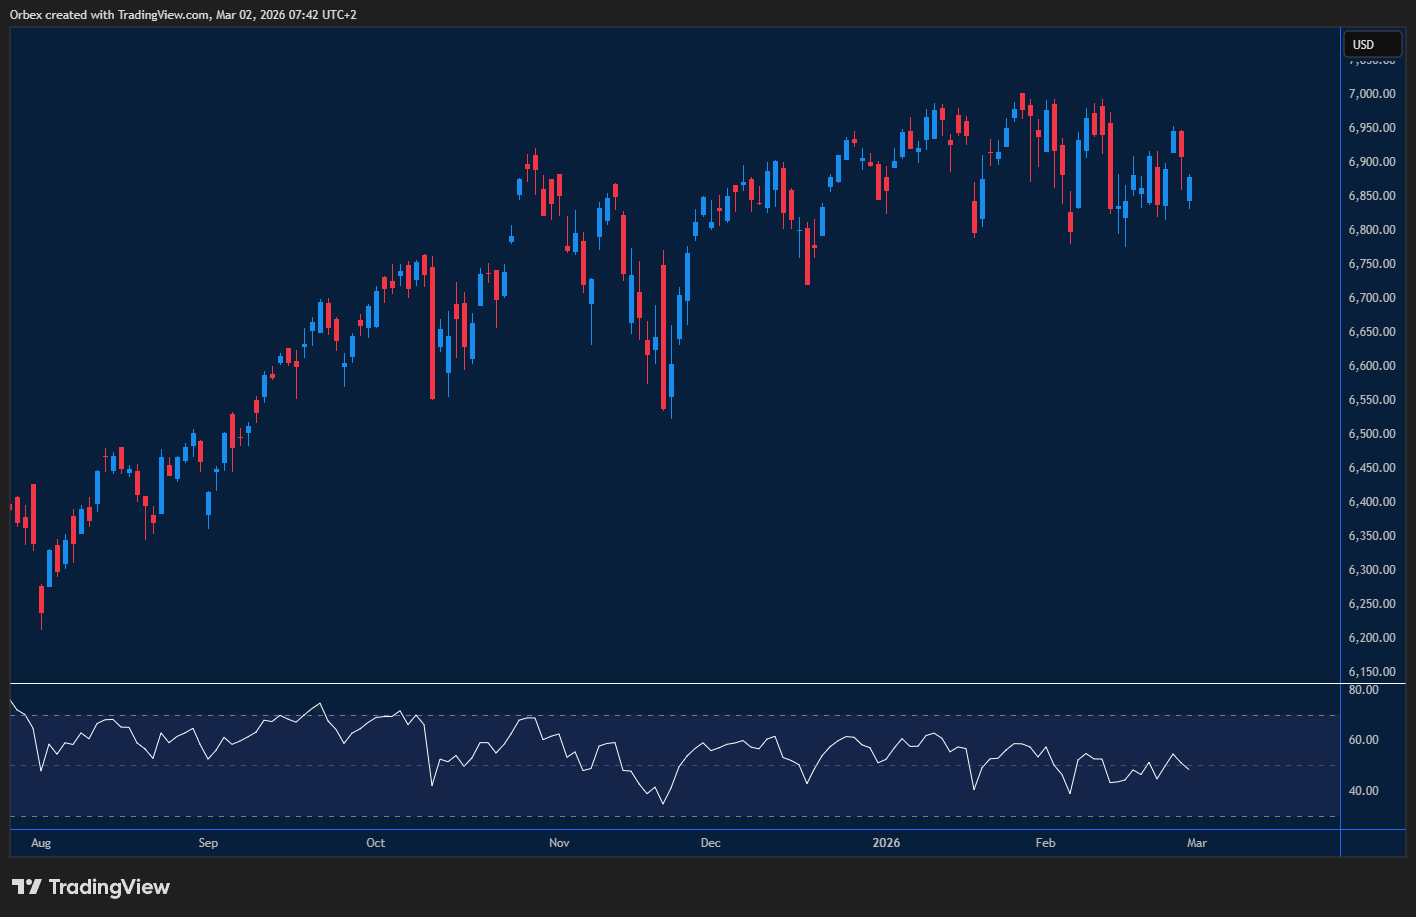Click the Aug label on the time axis
Viewport: 1416px width, 917px height.
[41, 843]
